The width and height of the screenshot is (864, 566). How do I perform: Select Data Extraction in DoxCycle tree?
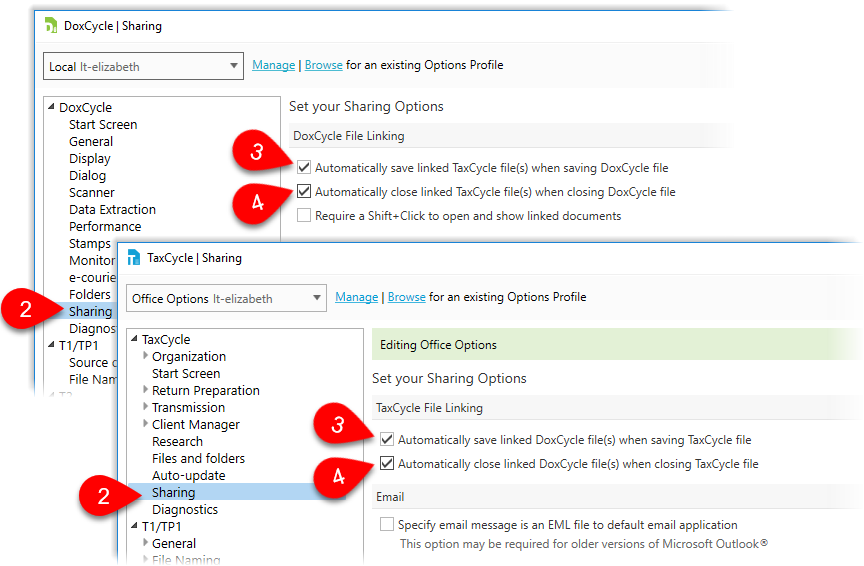coord(112,209)
